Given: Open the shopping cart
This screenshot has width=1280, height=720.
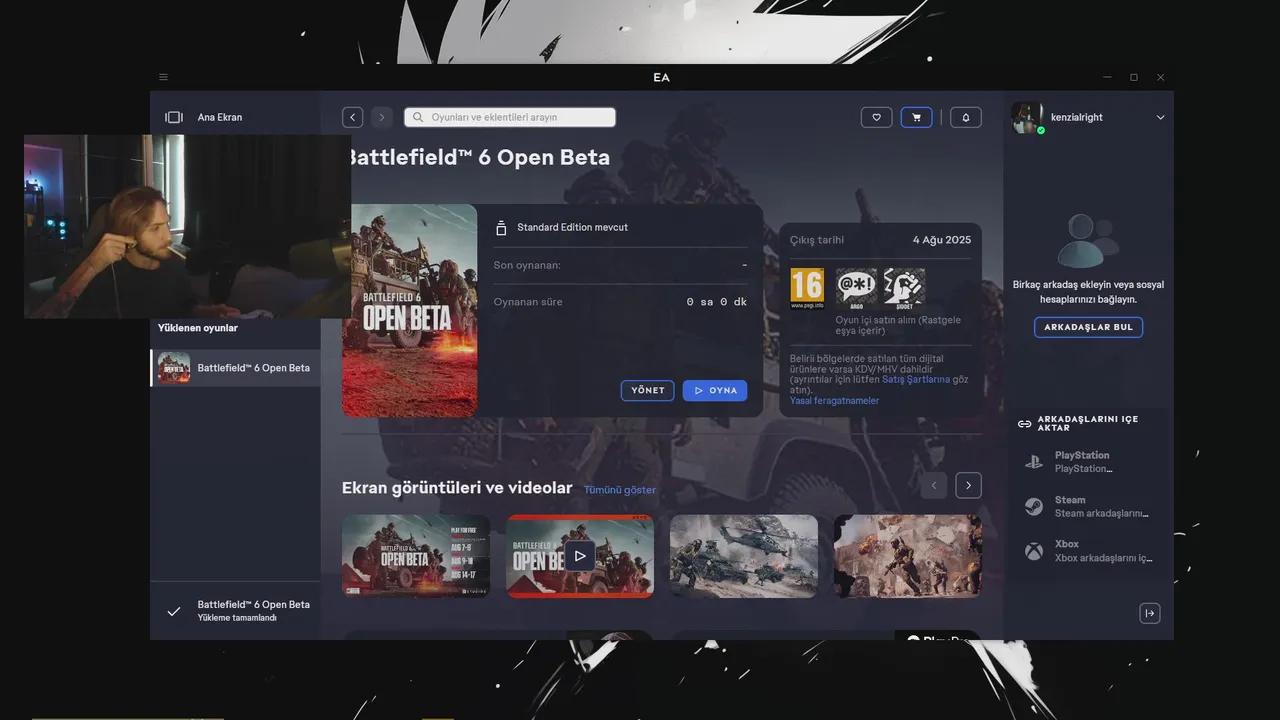Looking at the screenshot, I should pyautogui.click(x=916, y=117).
